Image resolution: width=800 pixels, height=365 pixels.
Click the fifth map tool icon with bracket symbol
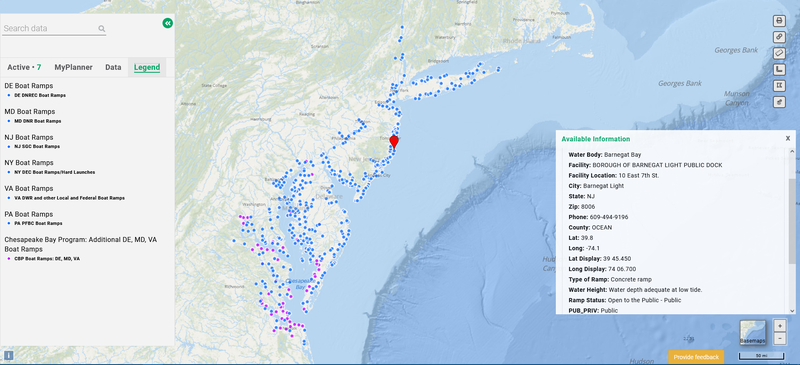click(779, 85)
